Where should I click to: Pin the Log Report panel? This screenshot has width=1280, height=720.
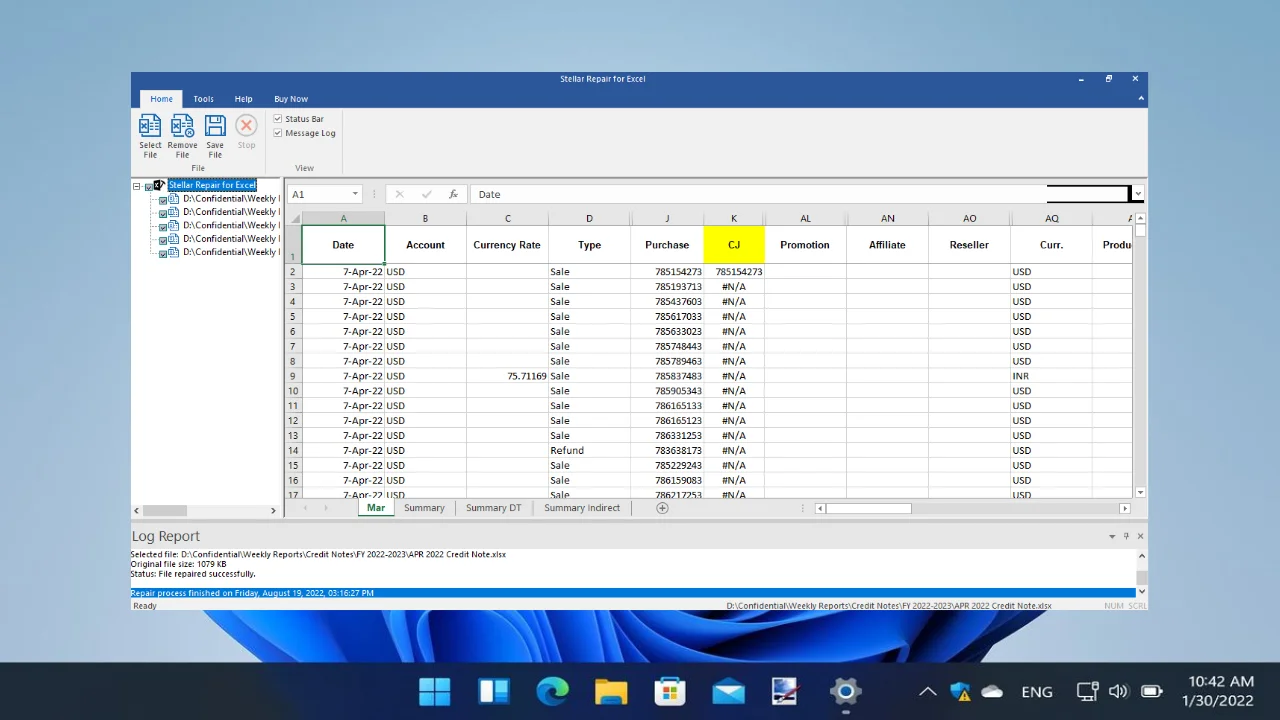pos(1126,536)
